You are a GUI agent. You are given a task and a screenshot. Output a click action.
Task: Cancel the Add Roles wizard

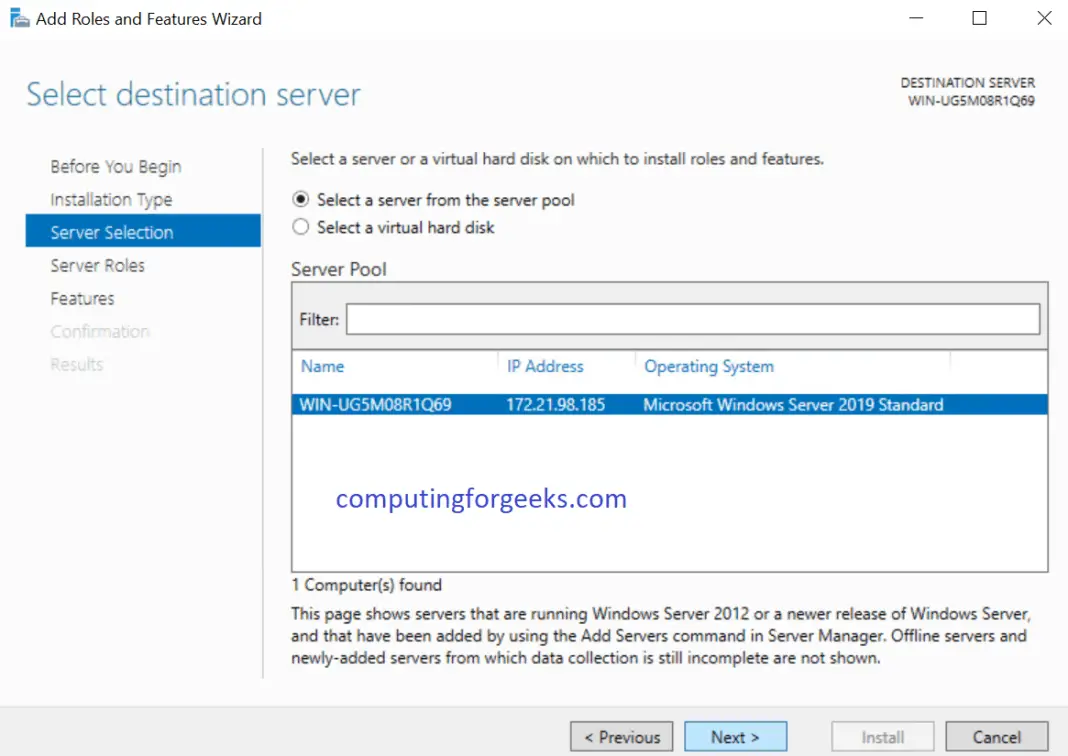coord(996,736)
